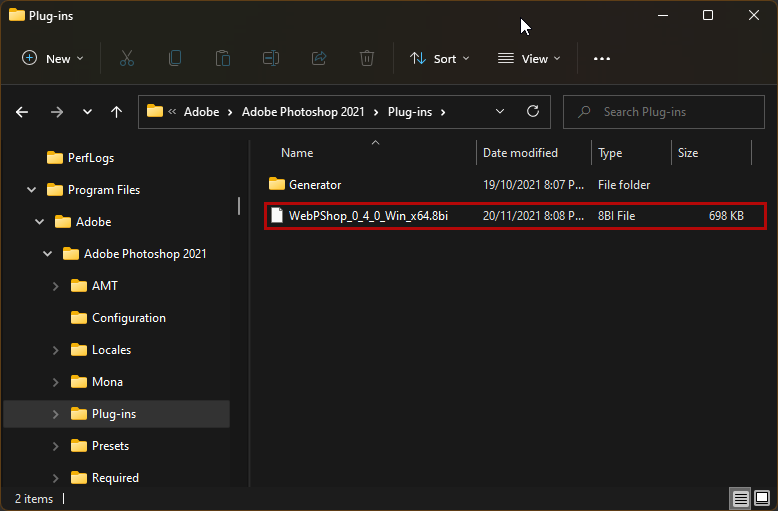Click the hidden breadcrumb chevrons

(172, 112)
